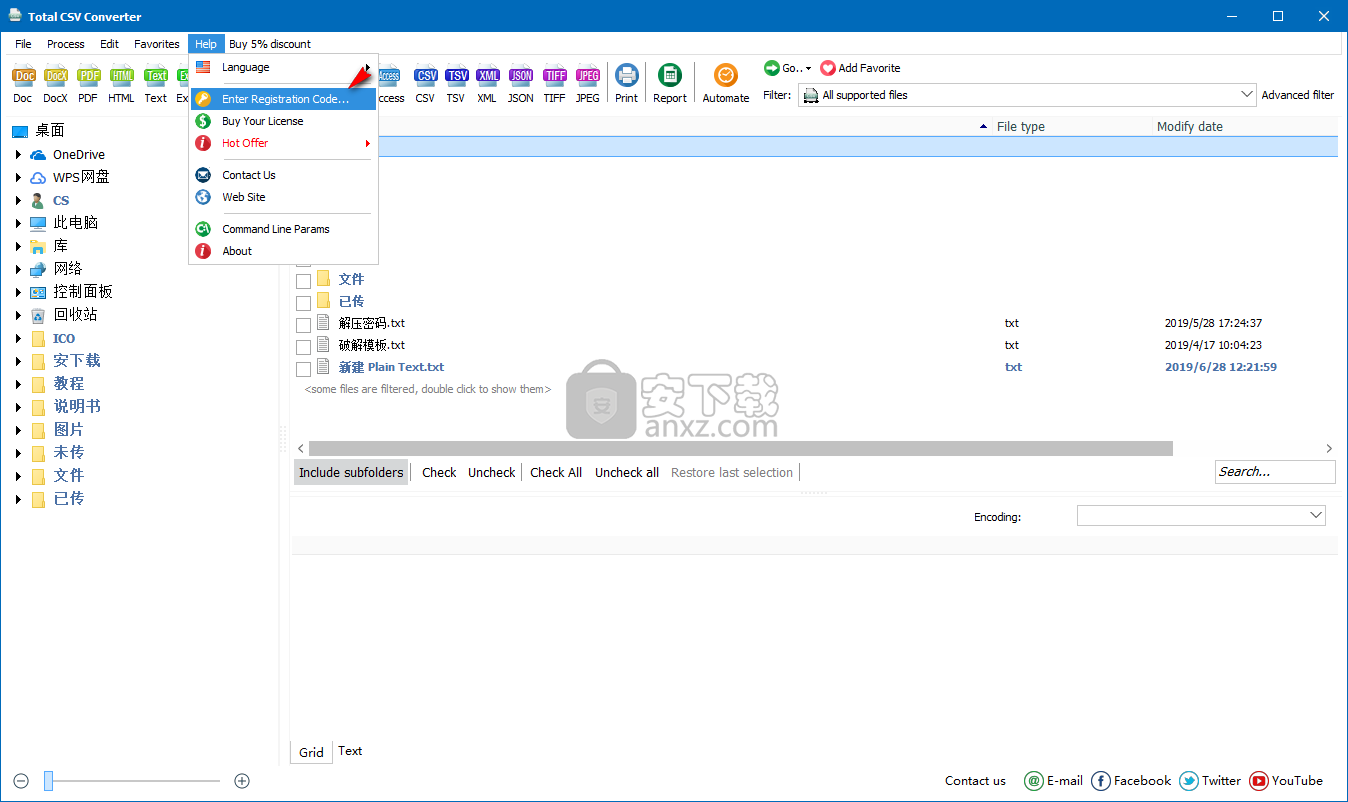Screen dimensions: 1348x802
Task: Click the Uncheck all button
Action: (627, 472)
